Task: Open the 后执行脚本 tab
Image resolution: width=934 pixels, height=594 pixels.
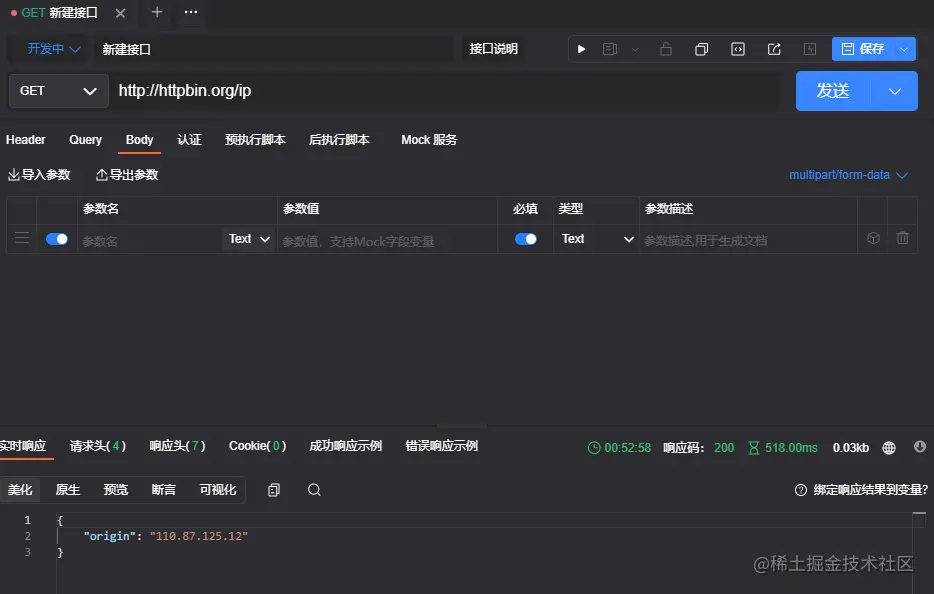Action: pyautogui.click(x=339, y=139)
